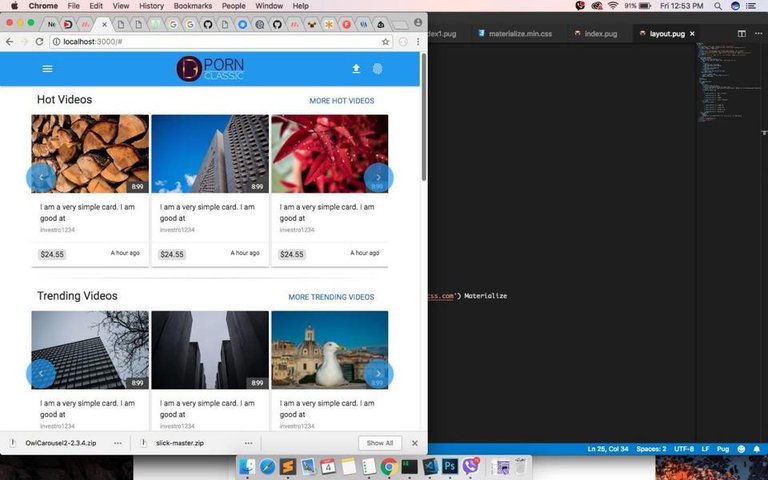Open Spotlight search in the menu bar
This screenshot has height=480, width=768.
click(718, 6)
